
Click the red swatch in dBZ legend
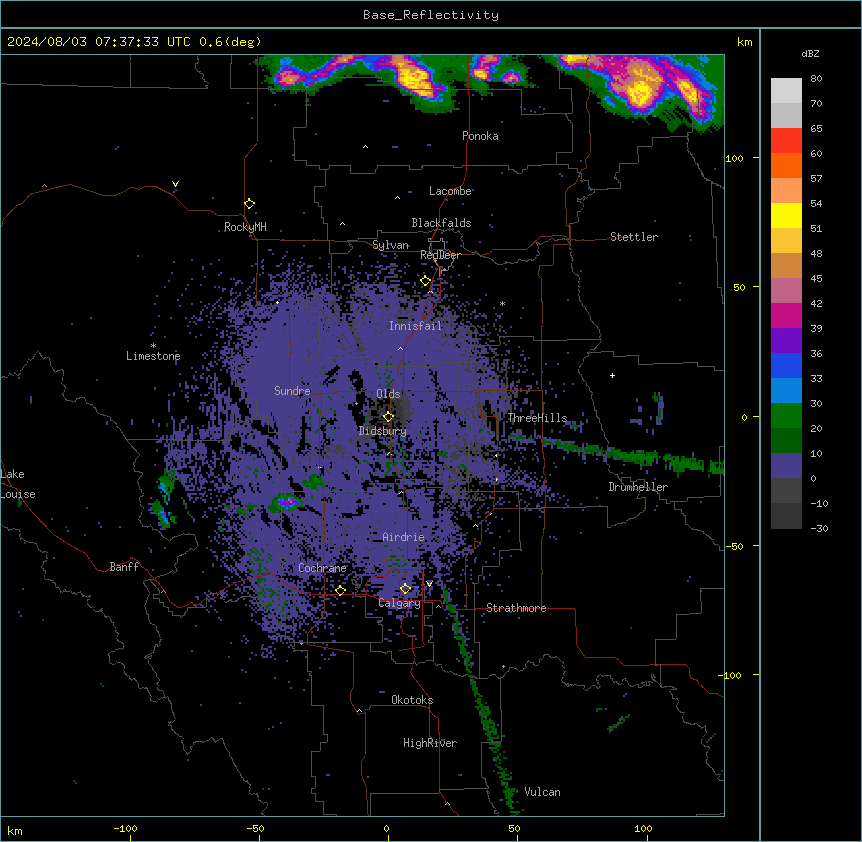[786, 141]
